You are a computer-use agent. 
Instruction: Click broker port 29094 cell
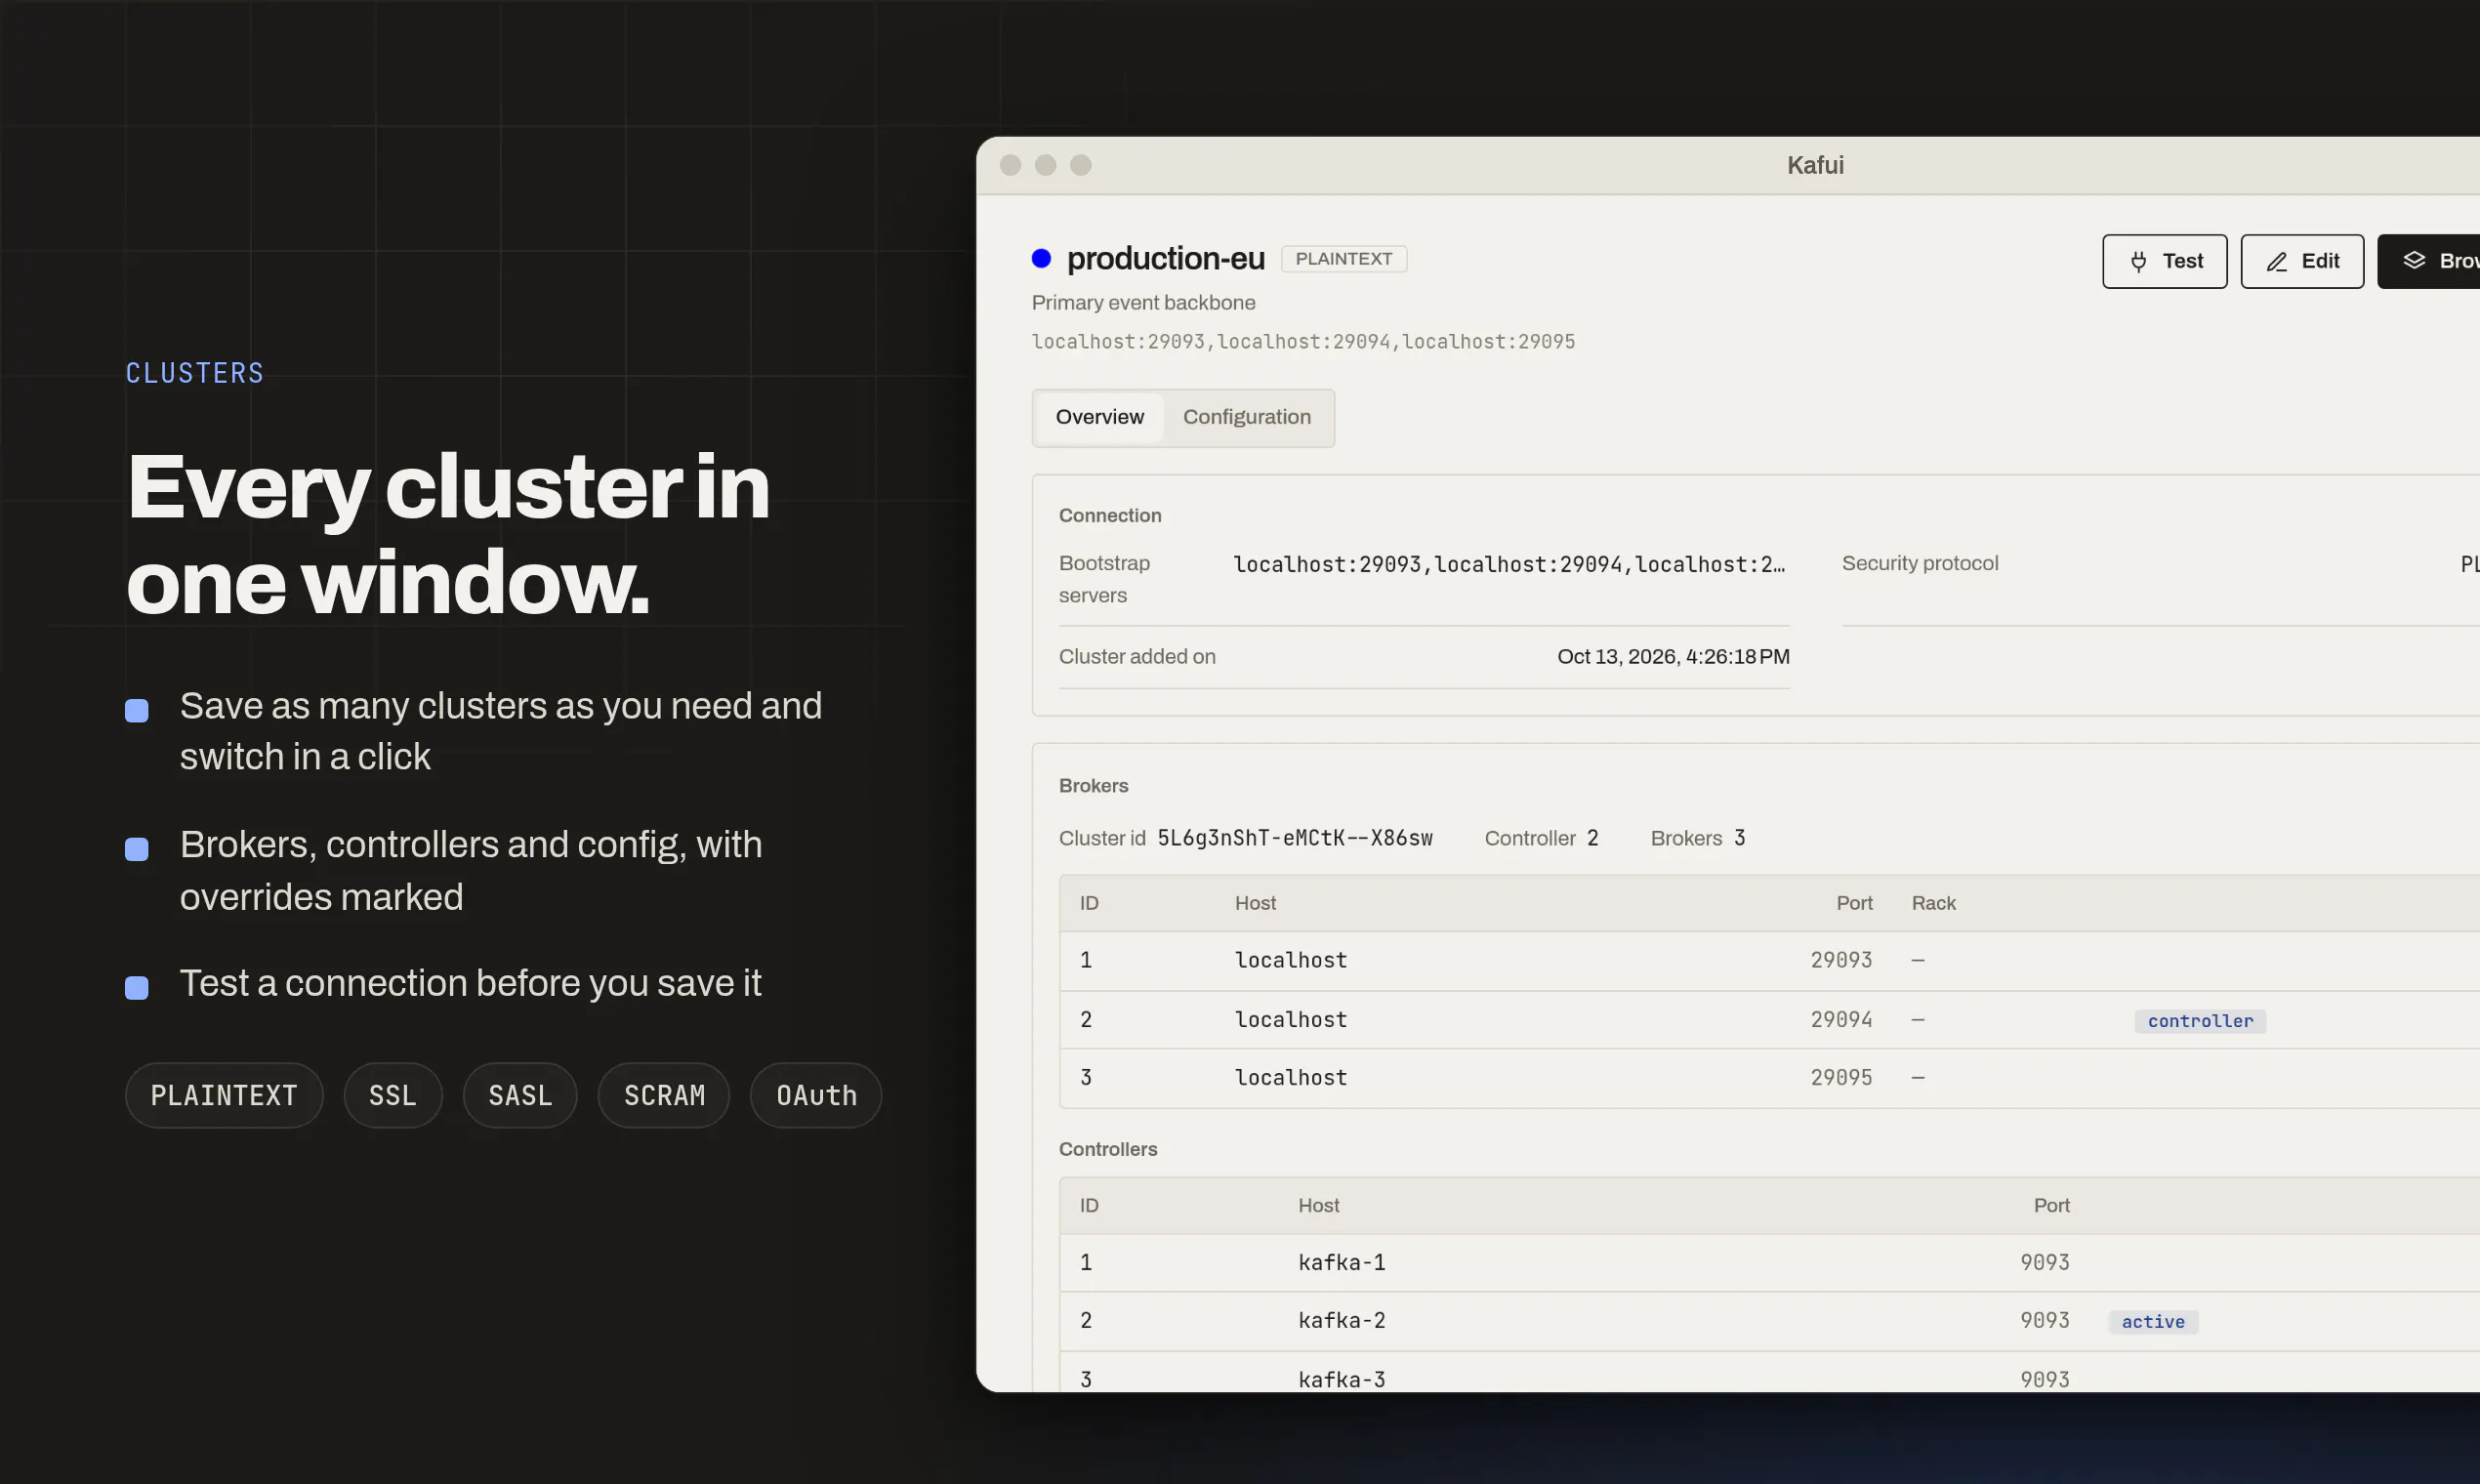pos(1841,1020)
